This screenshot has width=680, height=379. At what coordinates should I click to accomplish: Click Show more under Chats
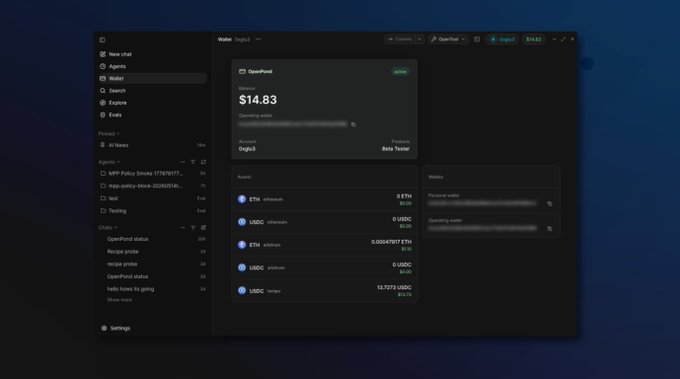coord(119,300)
